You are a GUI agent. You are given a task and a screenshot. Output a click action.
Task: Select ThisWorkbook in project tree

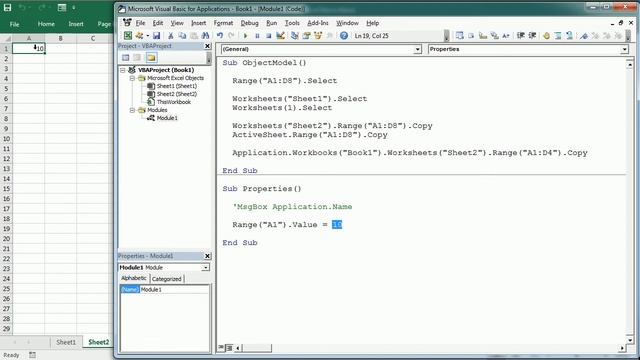tap(173, 102)
